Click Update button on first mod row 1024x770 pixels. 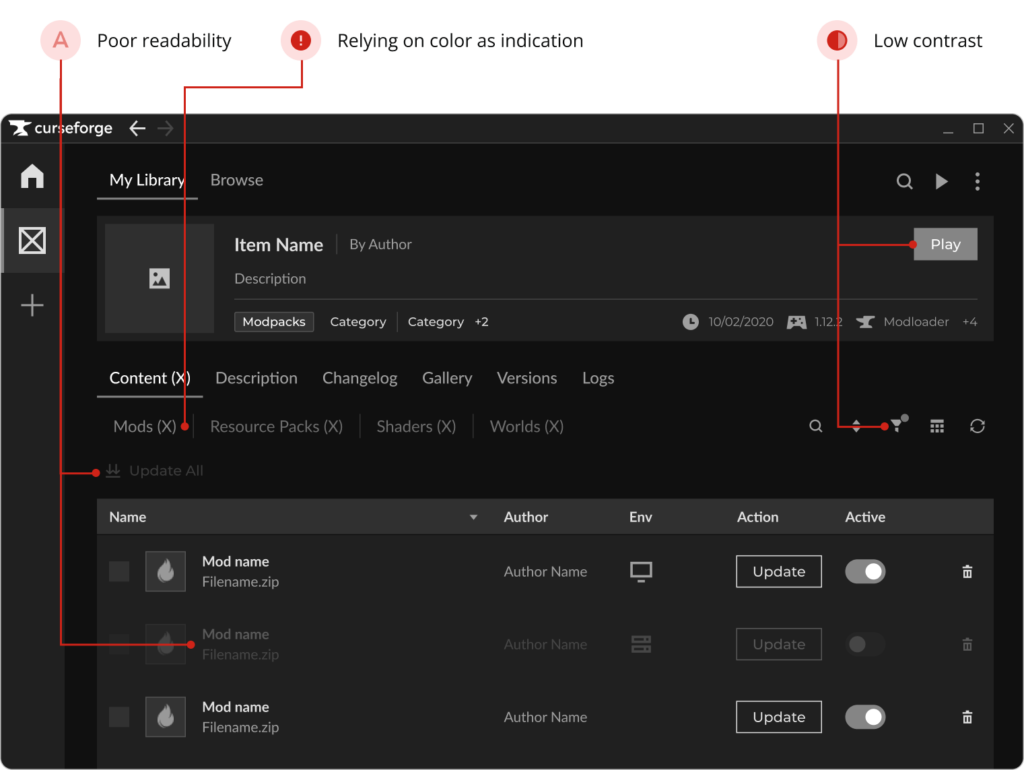click(x=779, y=572)
